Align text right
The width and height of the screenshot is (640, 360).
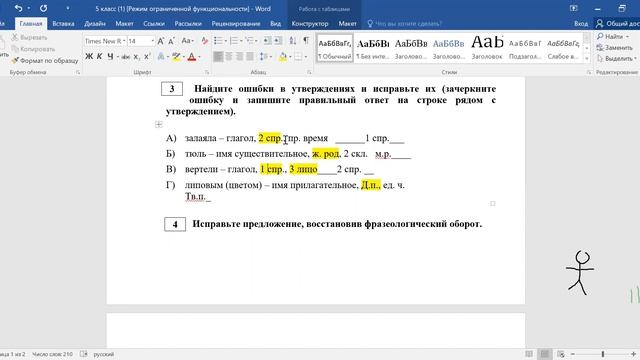click(240, 56)
